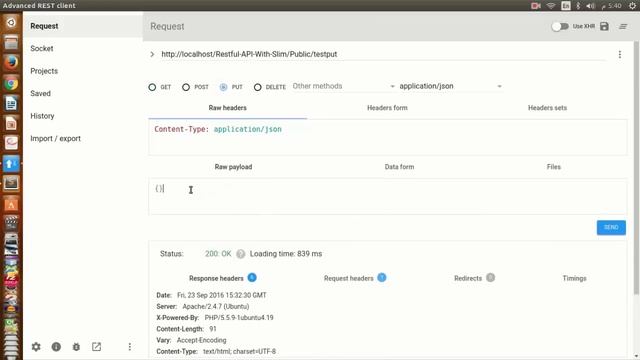Switch to the Data form tab

(x=399, y=167)
